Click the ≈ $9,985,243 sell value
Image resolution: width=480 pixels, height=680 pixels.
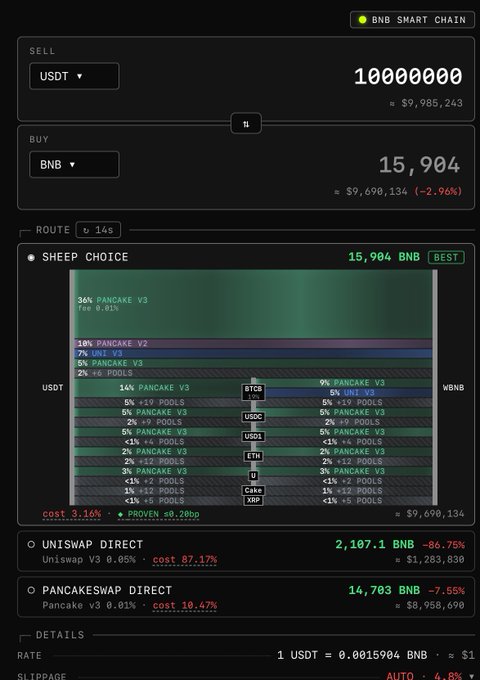tap(426, 103)
